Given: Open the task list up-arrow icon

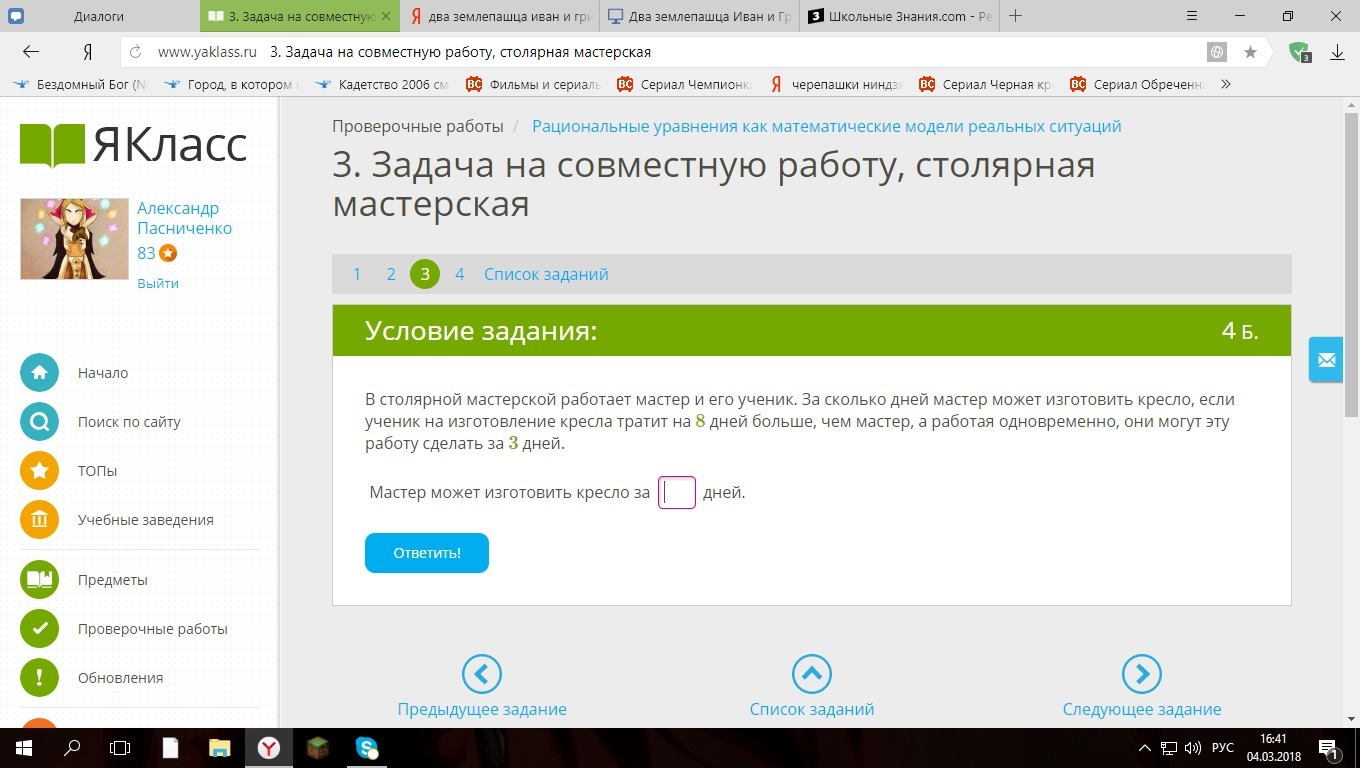Looking at the screenshot, I should [811, 674].
